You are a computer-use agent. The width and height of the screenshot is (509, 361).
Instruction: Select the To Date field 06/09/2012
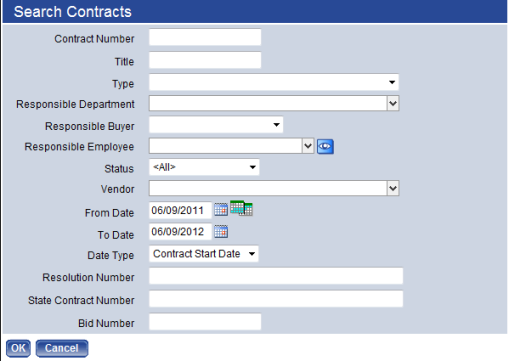click(180, 232)
